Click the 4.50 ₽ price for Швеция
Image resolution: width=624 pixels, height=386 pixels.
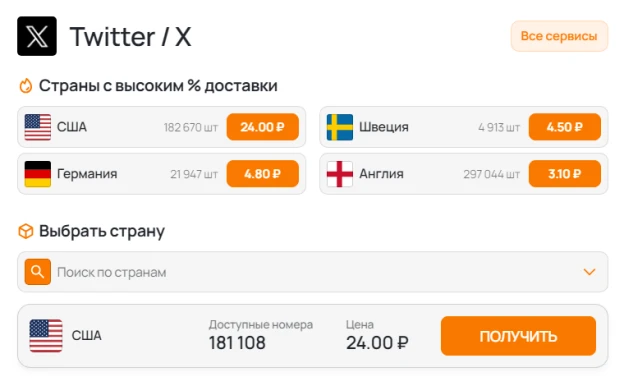click(x=565, y=127)
